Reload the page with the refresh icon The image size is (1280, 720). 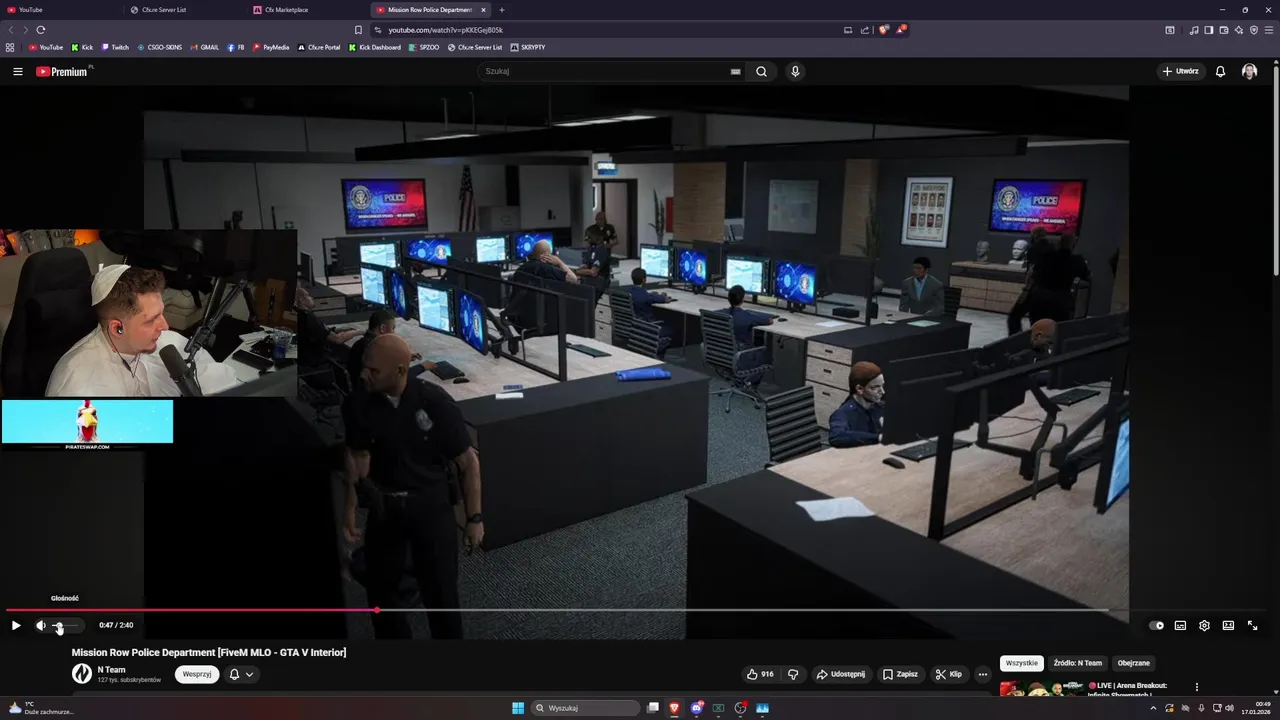(41, 30)
